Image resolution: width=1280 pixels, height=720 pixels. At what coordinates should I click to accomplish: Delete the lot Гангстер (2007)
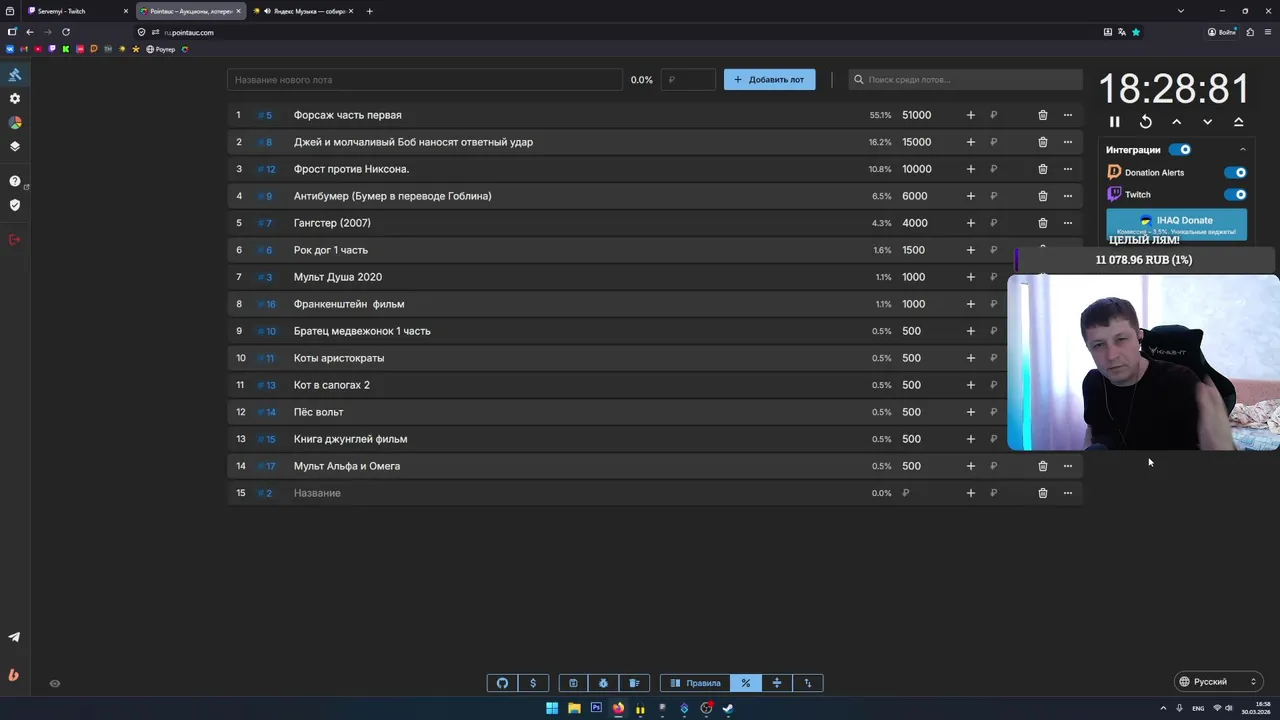(x=1042, y=223)
